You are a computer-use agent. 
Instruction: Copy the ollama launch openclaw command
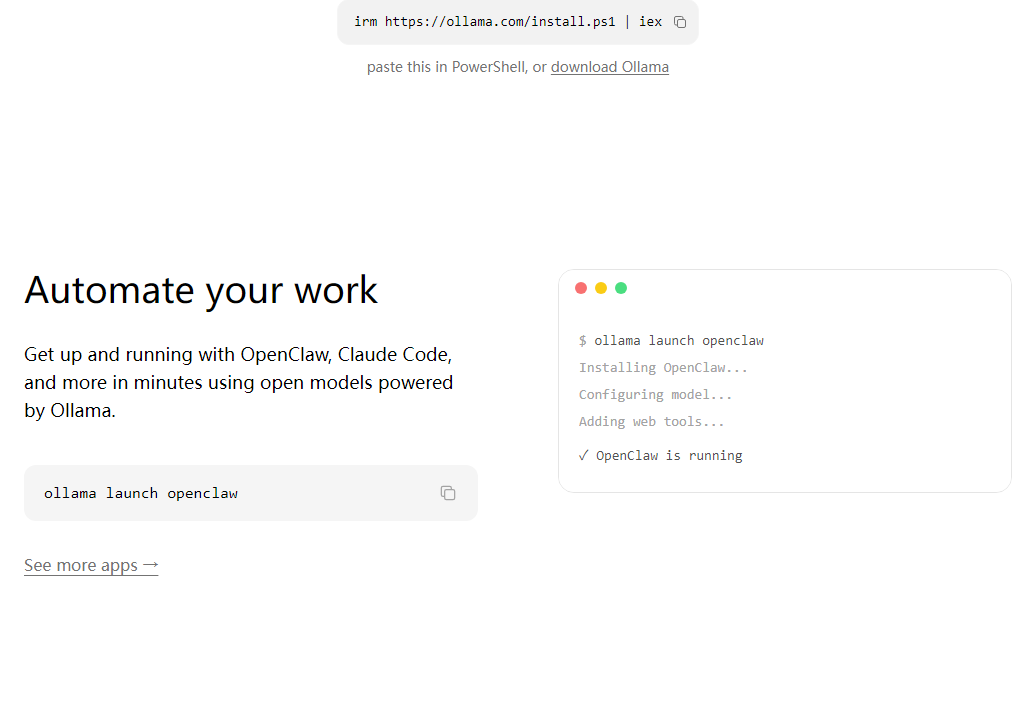(448, 493)
